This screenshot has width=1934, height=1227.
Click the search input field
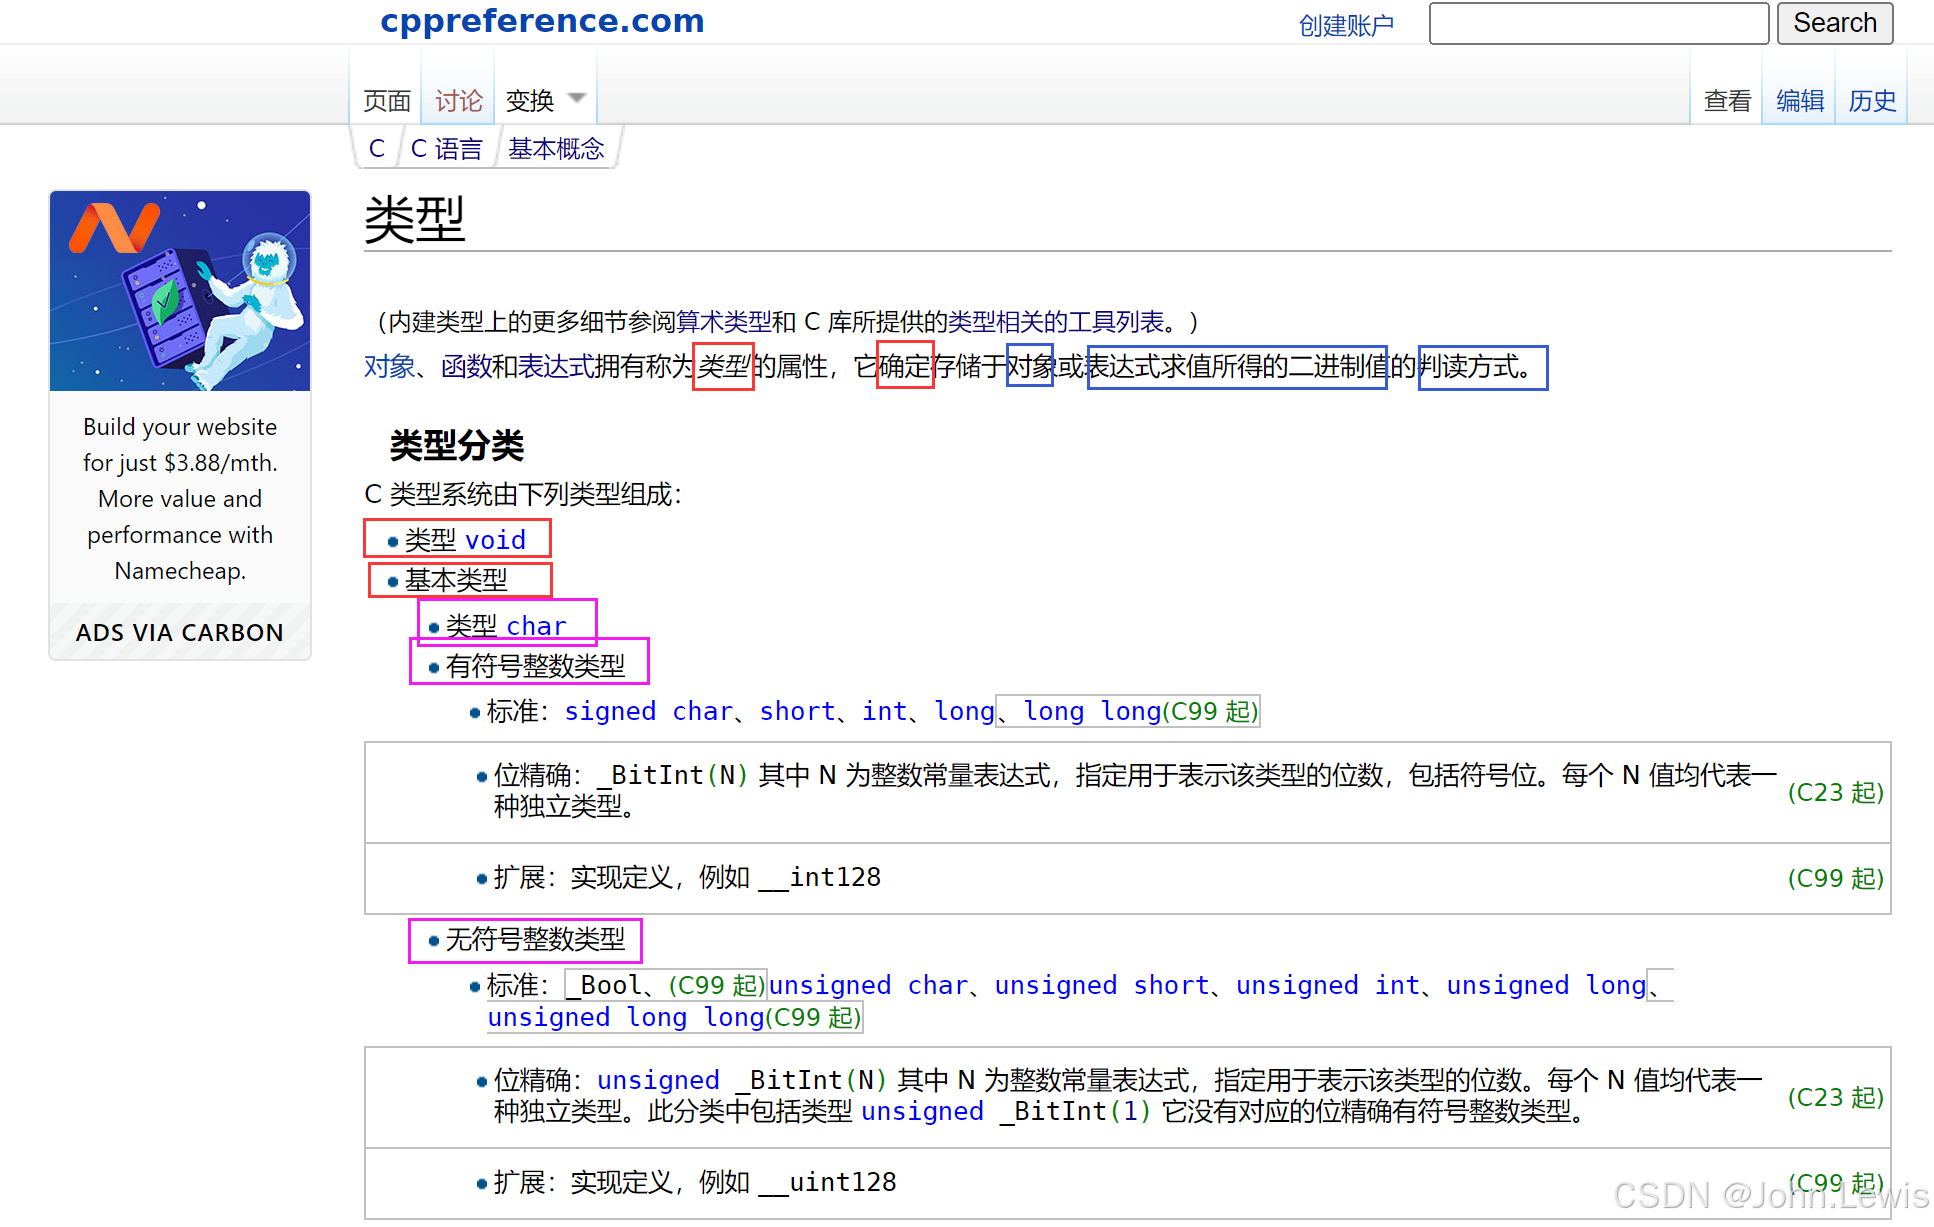click(1598, 23)
